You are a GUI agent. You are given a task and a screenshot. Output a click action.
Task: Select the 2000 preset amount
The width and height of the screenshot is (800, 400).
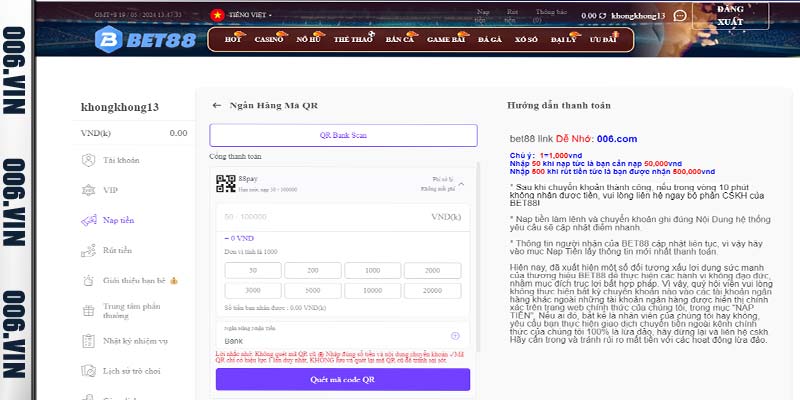(x=433, y=270)
